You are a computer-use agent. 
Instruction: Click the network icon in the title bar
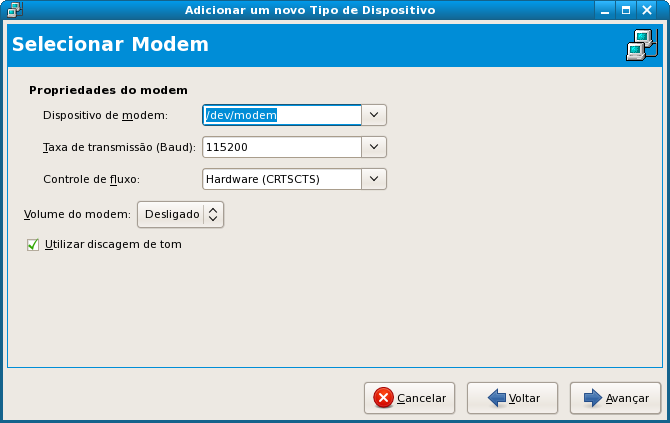point(15,10)
